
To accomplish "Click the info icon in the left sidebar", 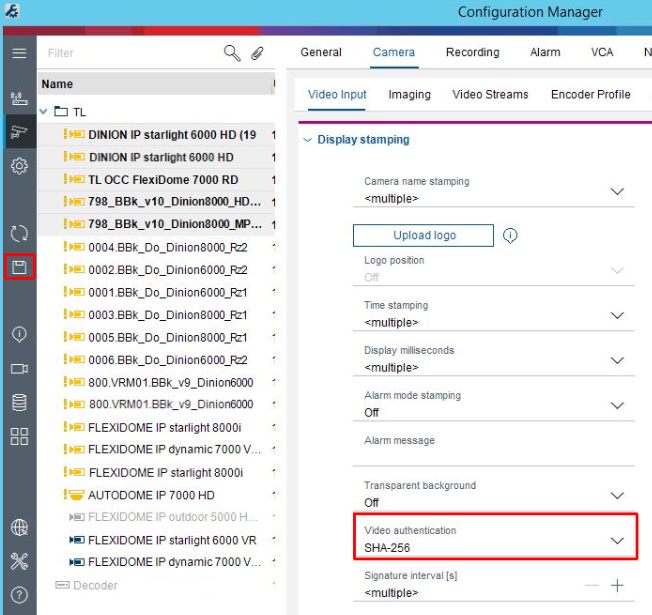I will click(19, 334).
